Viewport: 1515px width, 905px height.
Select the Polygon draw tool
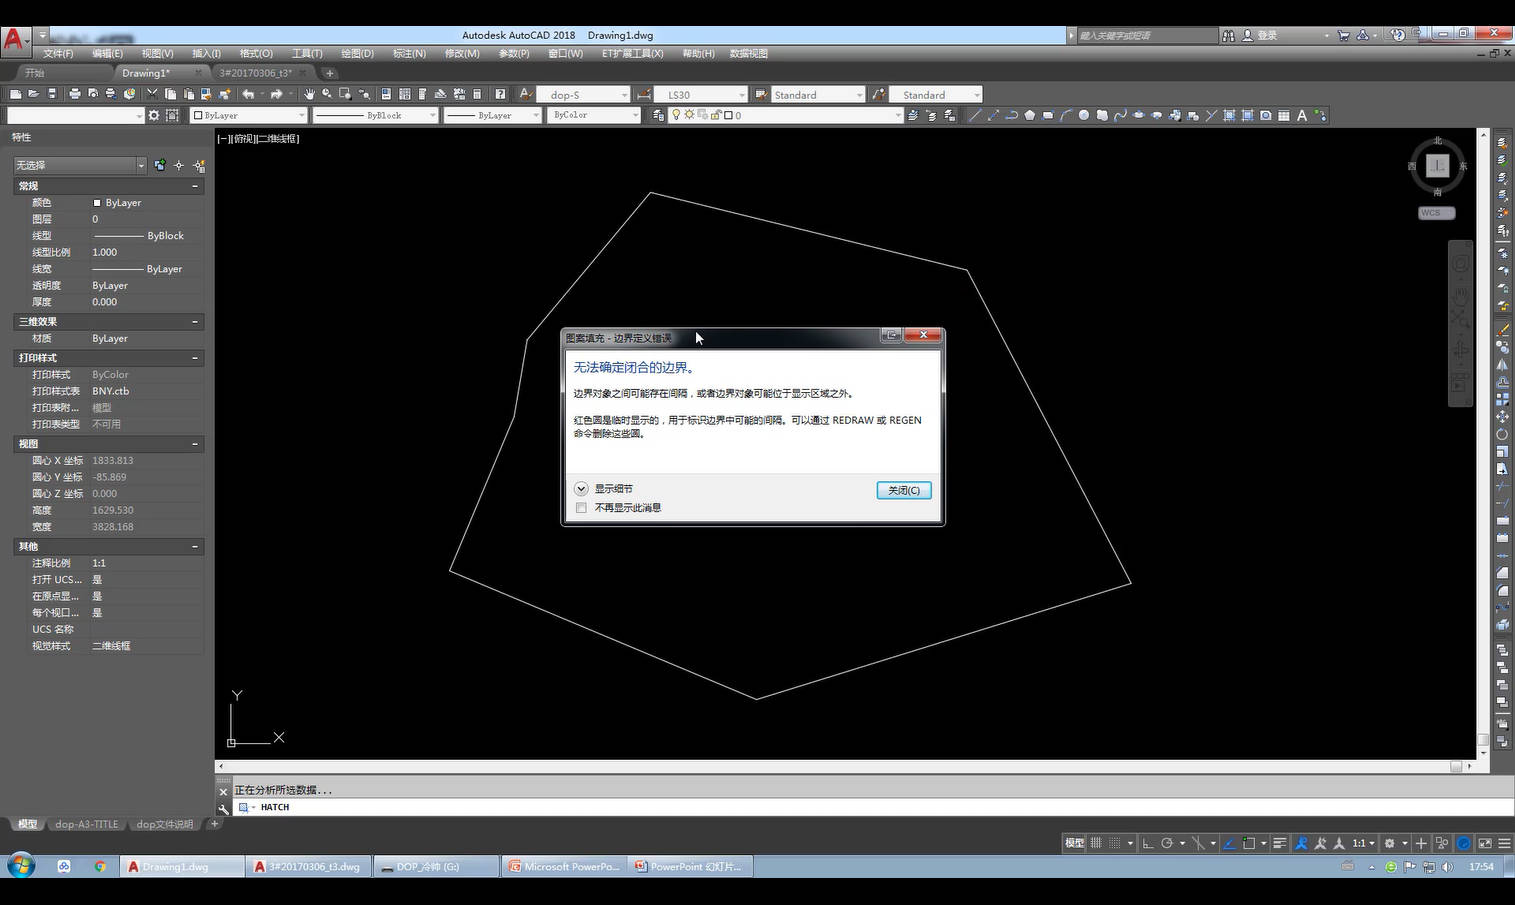1029,115
